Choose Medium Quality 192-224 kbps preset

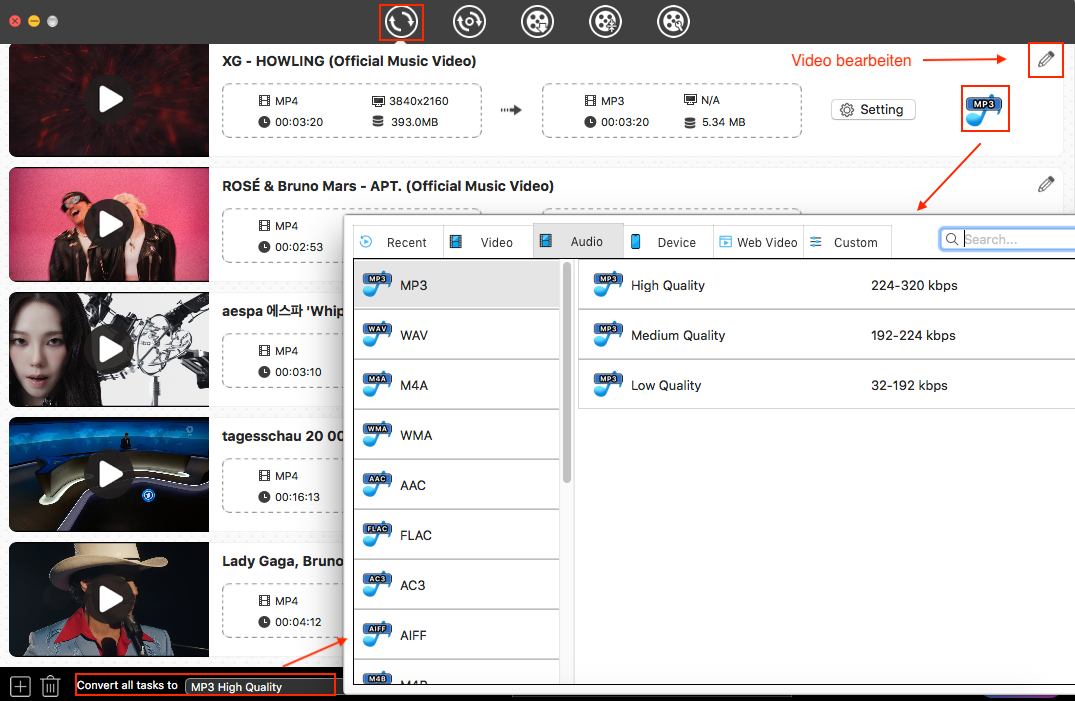(x=827, y=335)
